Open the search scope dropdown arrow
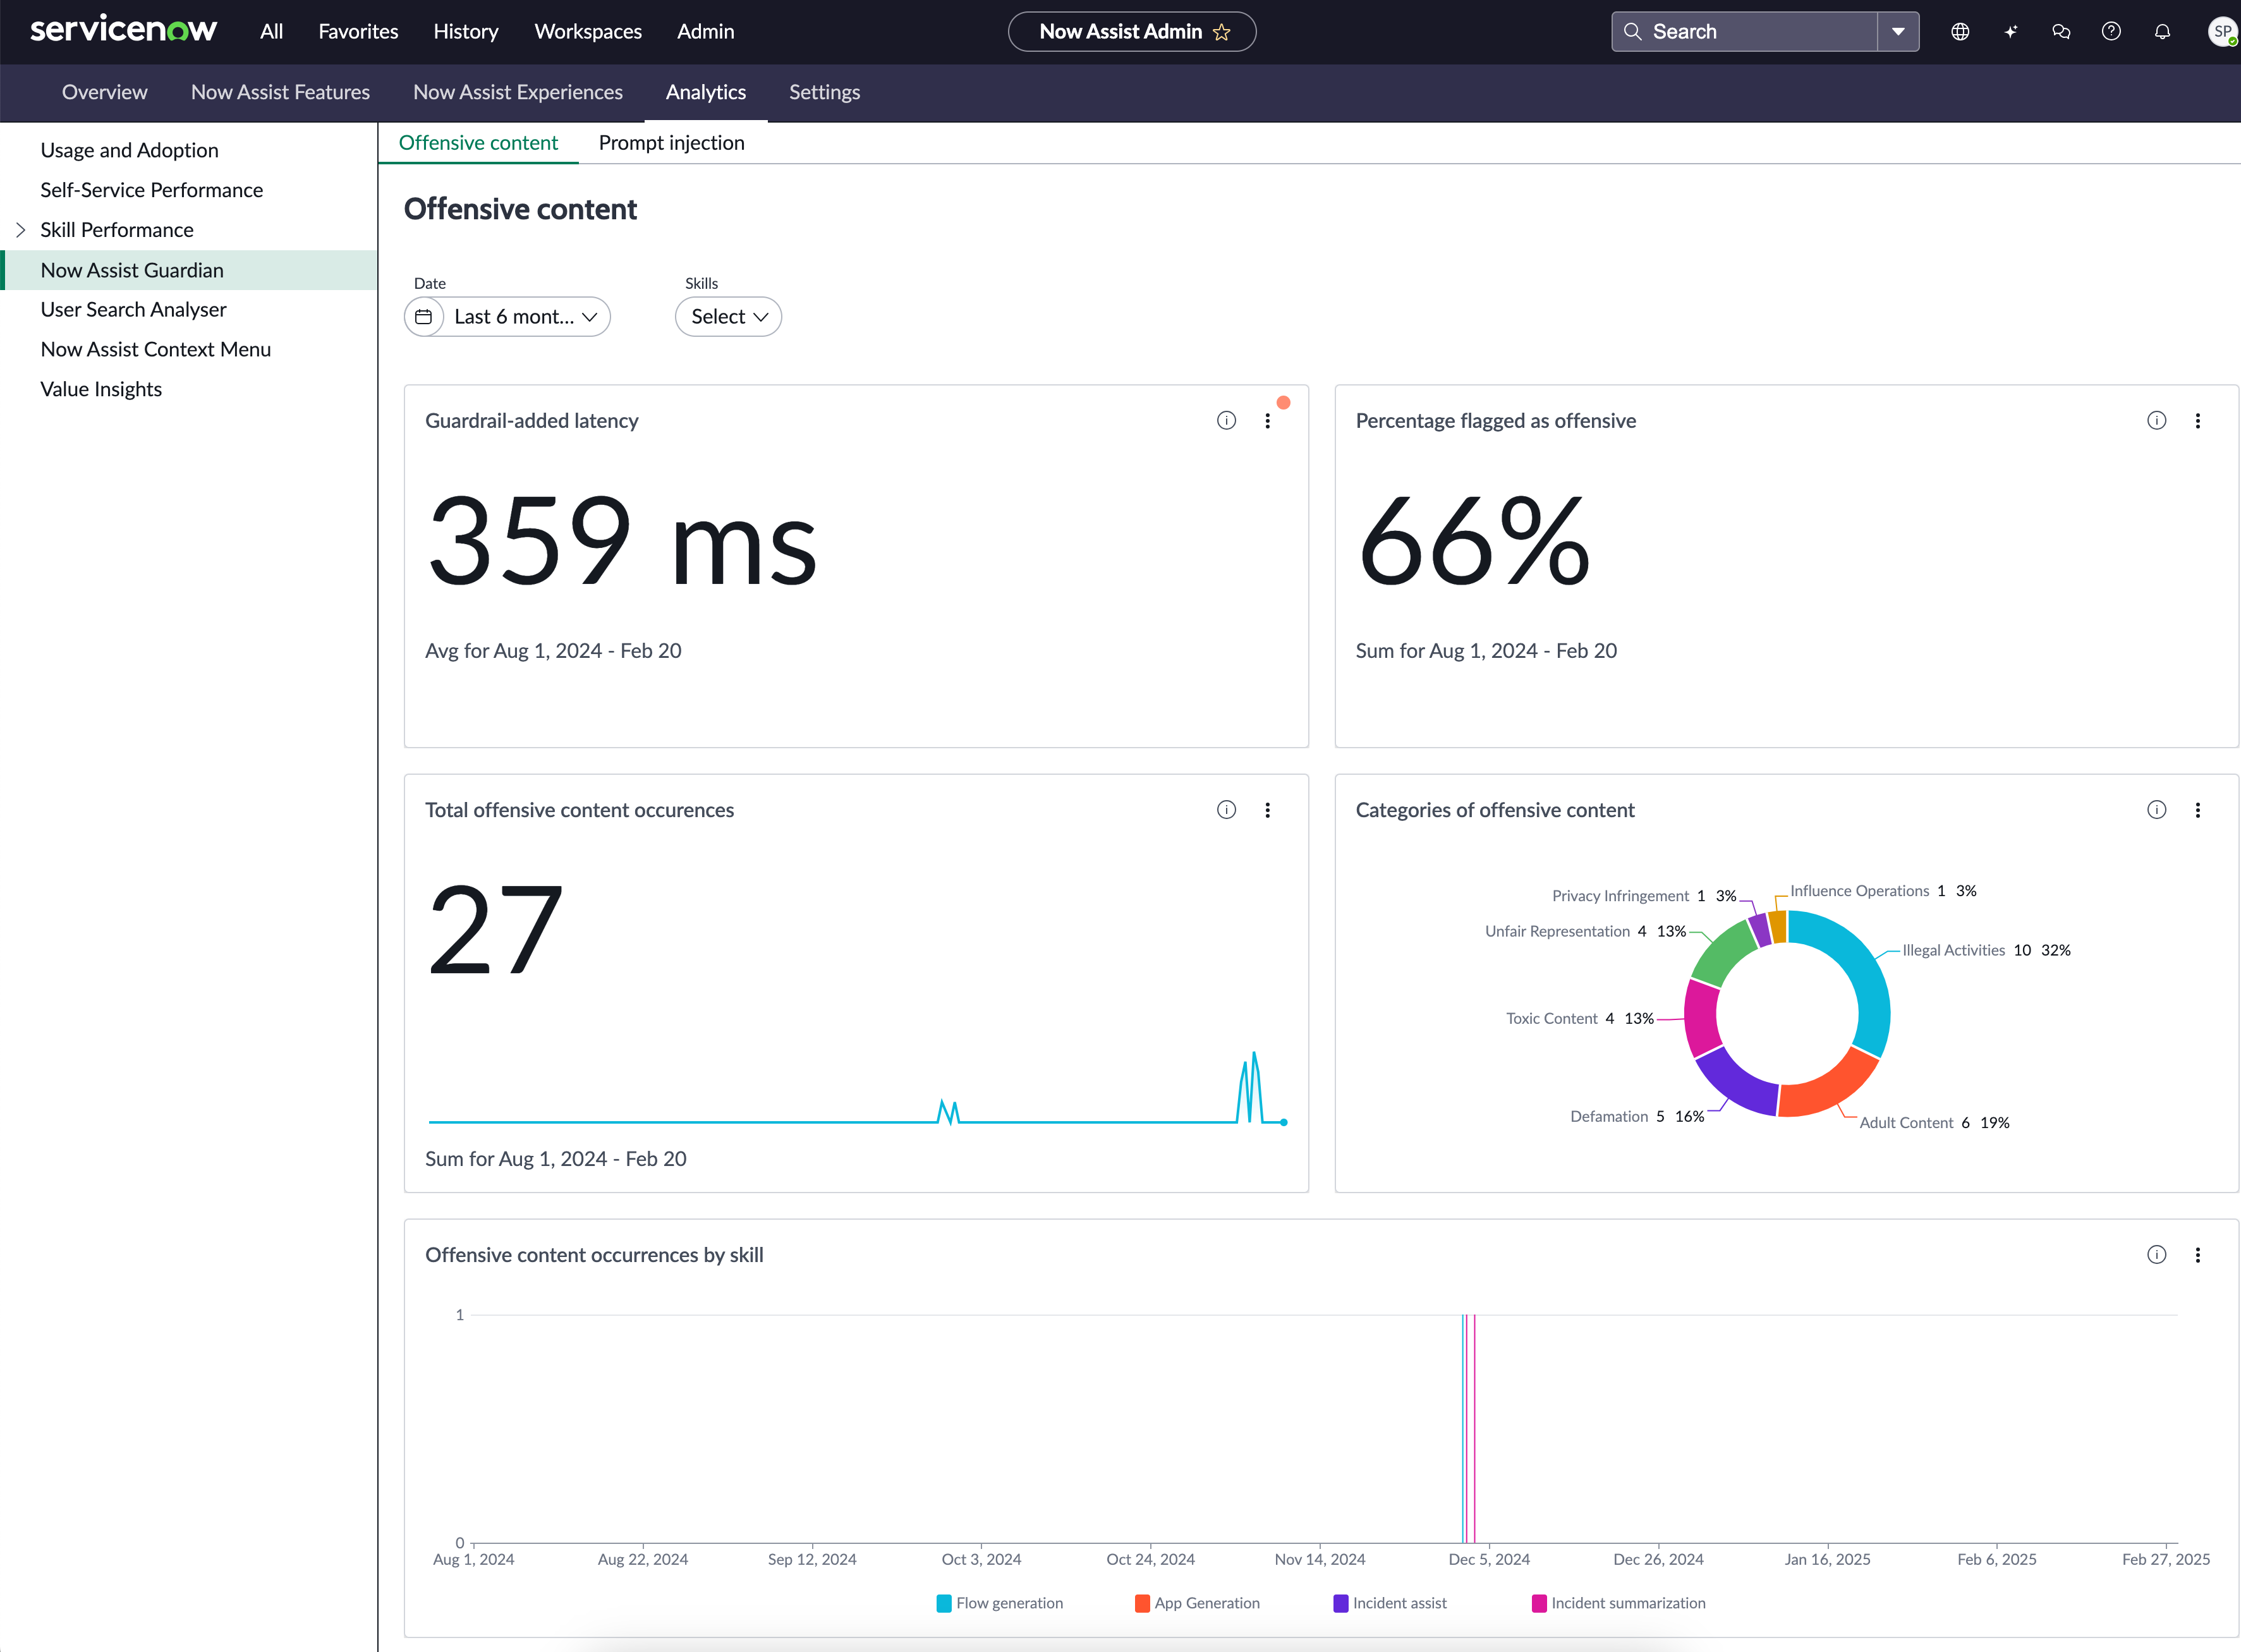Screen dimensions: 2241x1652 pos(1898,32)
